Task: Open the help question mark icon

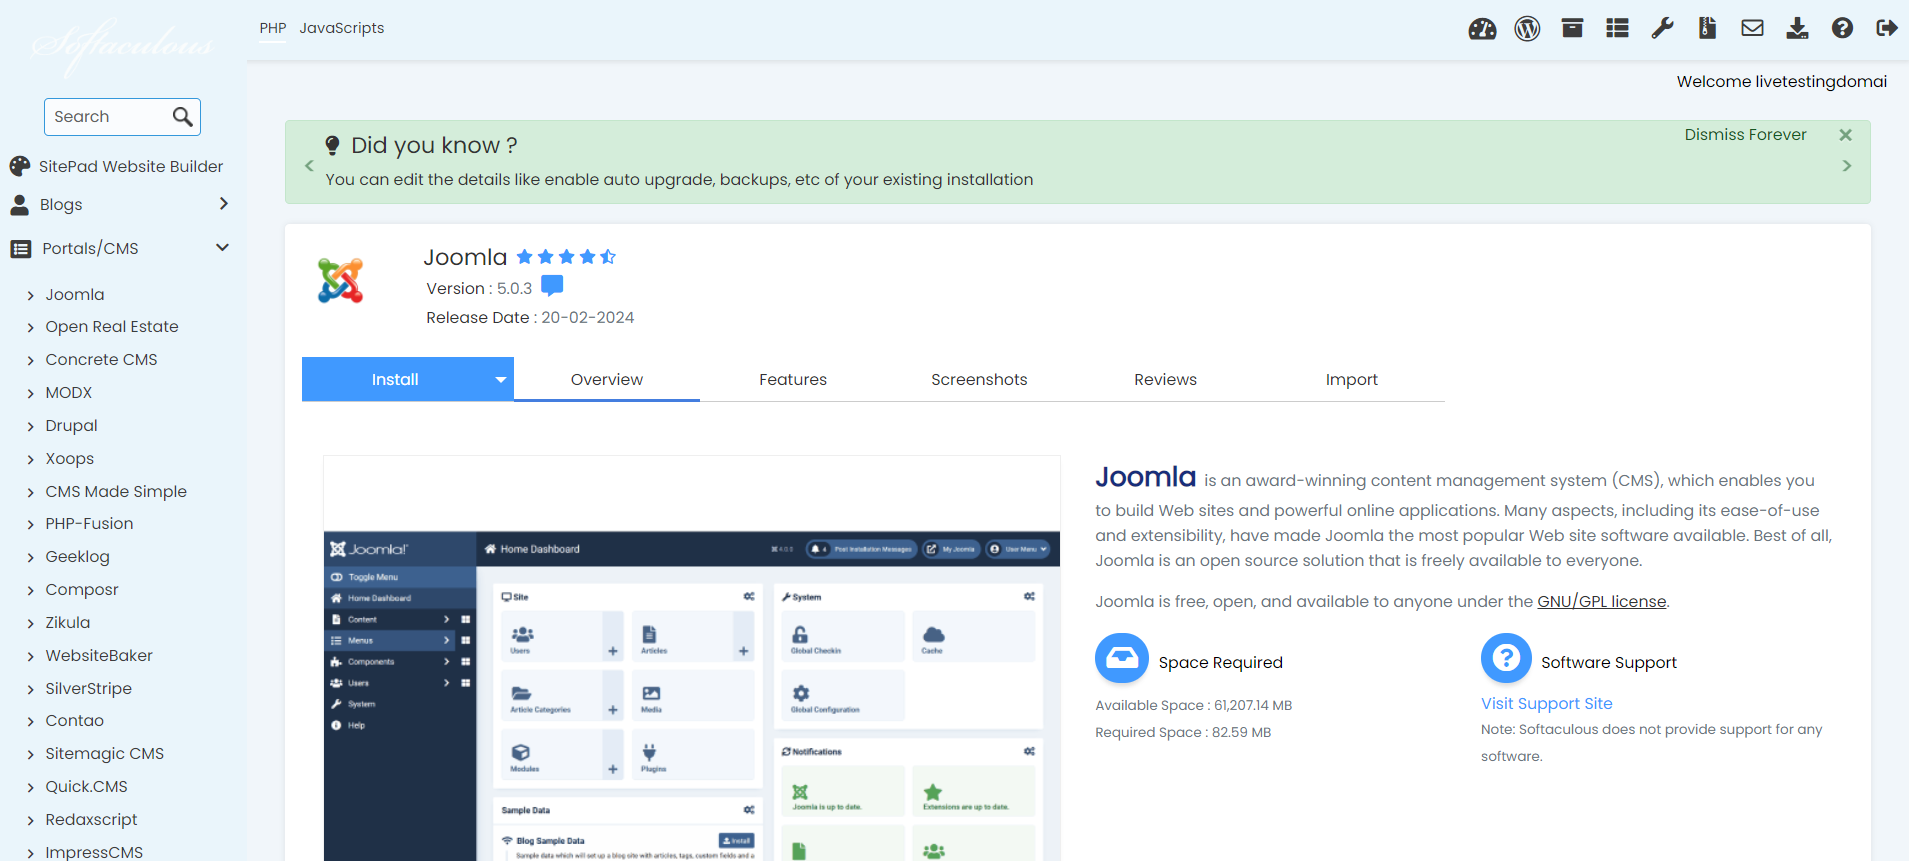Action: [x=1842, y=28]
